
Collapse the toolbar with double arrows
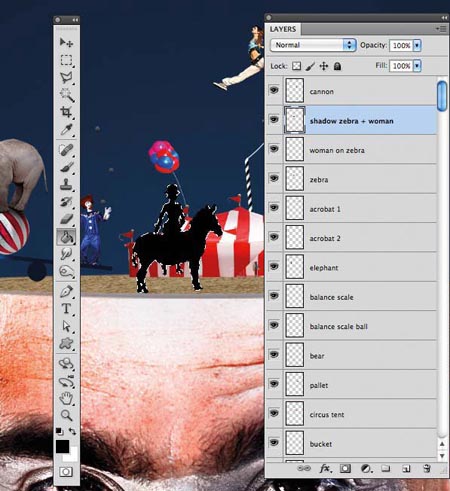point(75,20)
